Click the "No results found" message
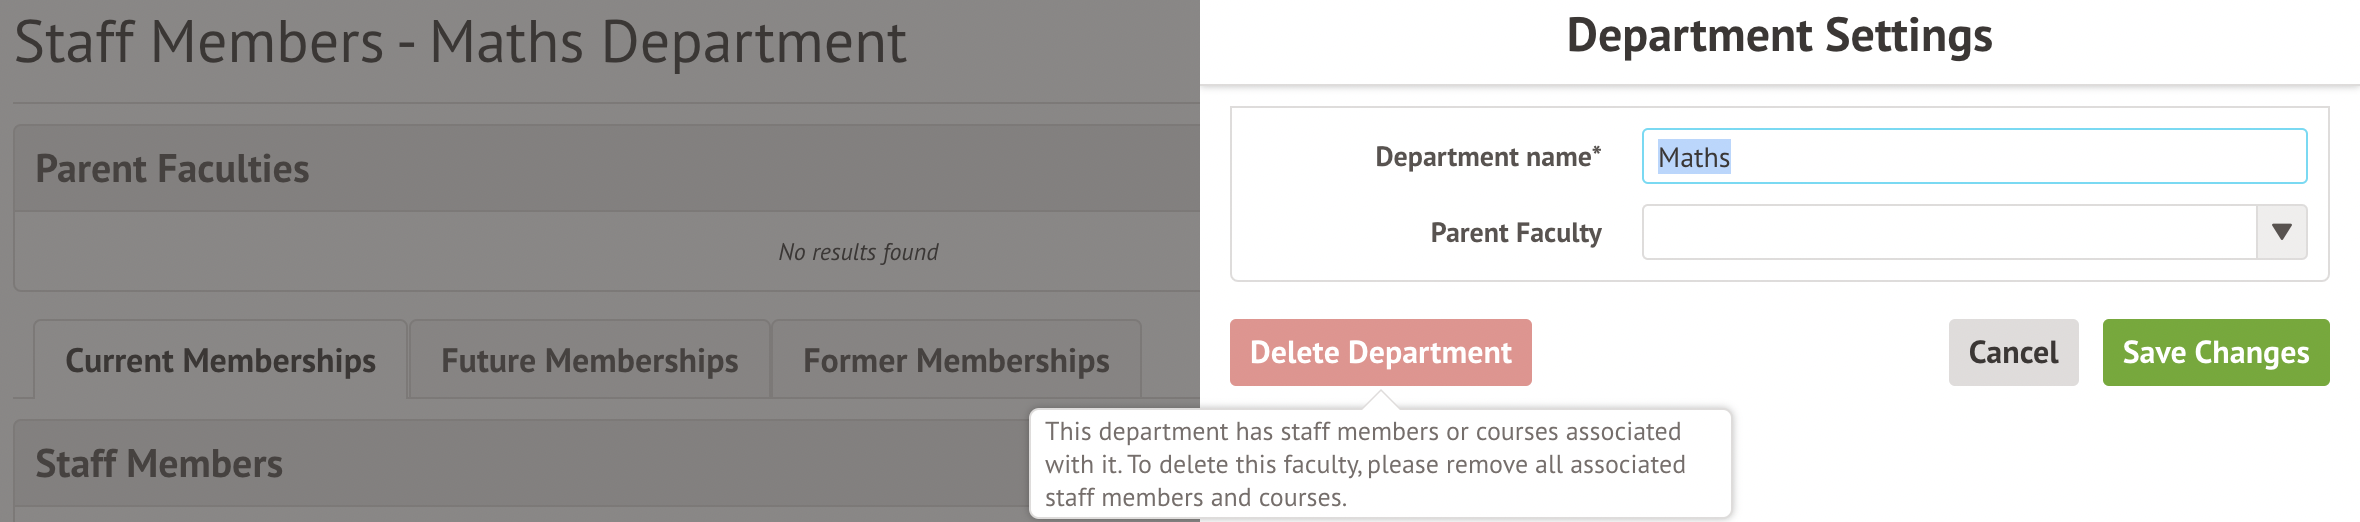 [858, 252]
